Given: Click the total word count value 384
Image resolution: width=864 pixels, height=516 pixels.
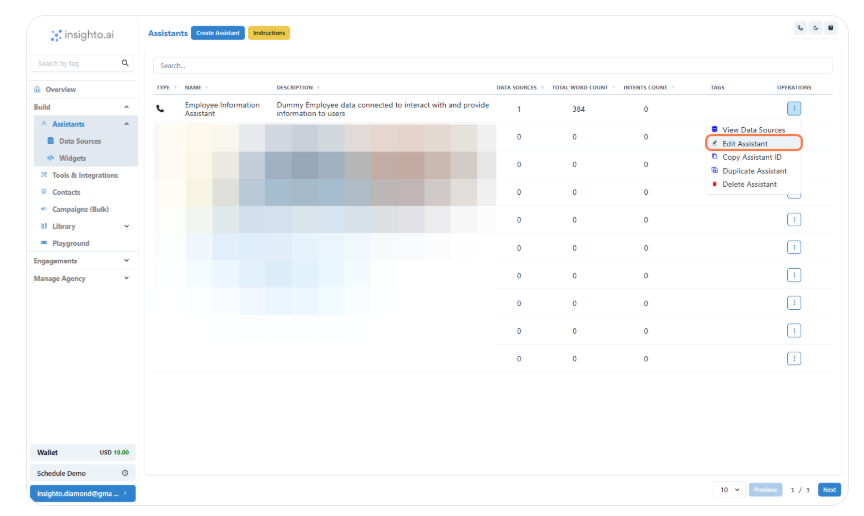Looking at the screenshot, I should (578, 109).
